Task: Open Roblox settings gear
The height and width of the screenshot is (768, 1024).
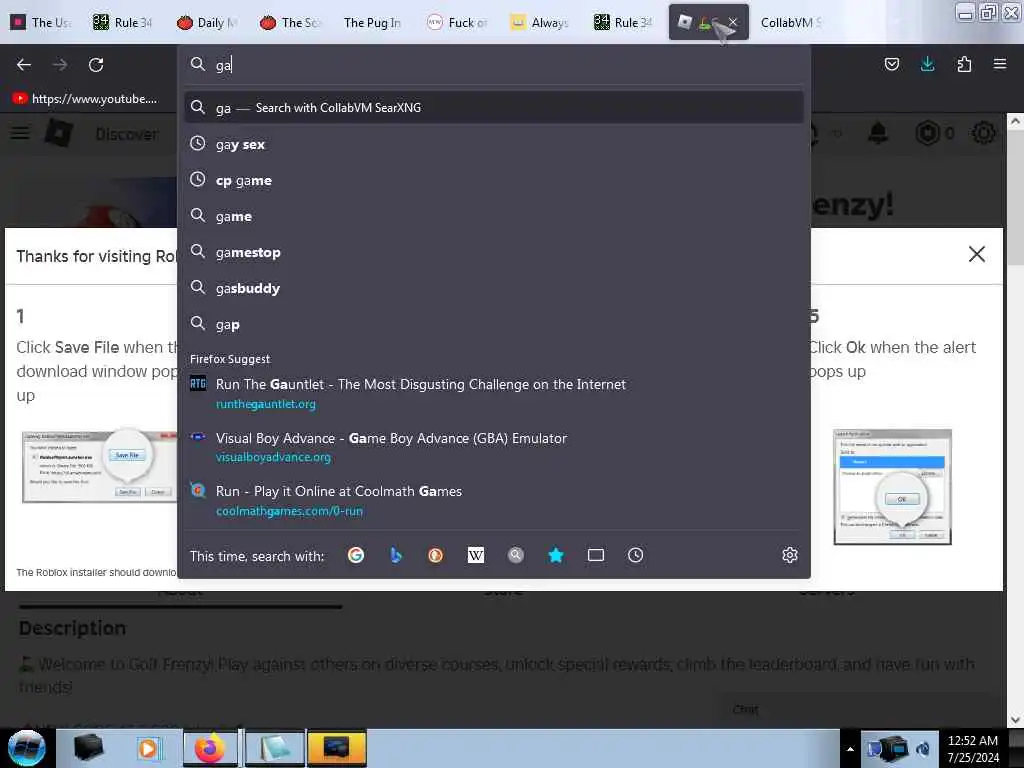Action: click(x=984, y=133)
